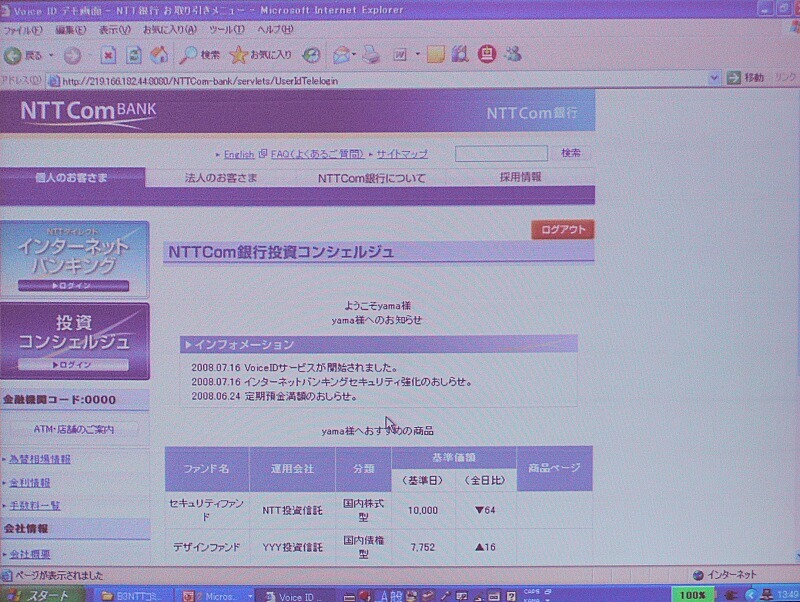The width and height of the screenshot is (800, 602).
Task: Click the site search text field
Action: click(501, 154)
